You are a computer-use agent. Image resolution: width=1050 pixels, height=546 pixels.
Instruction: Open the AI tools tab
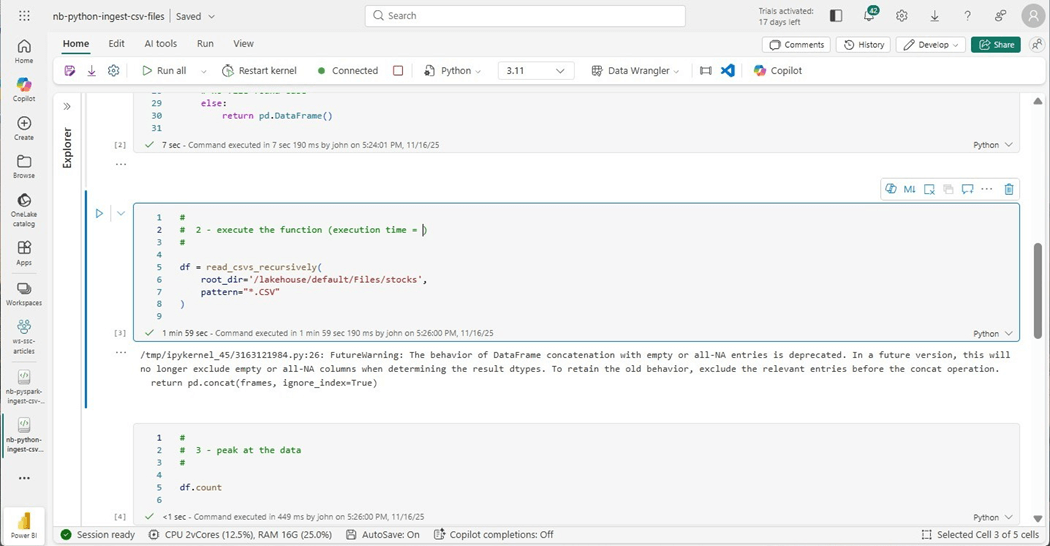160,44
